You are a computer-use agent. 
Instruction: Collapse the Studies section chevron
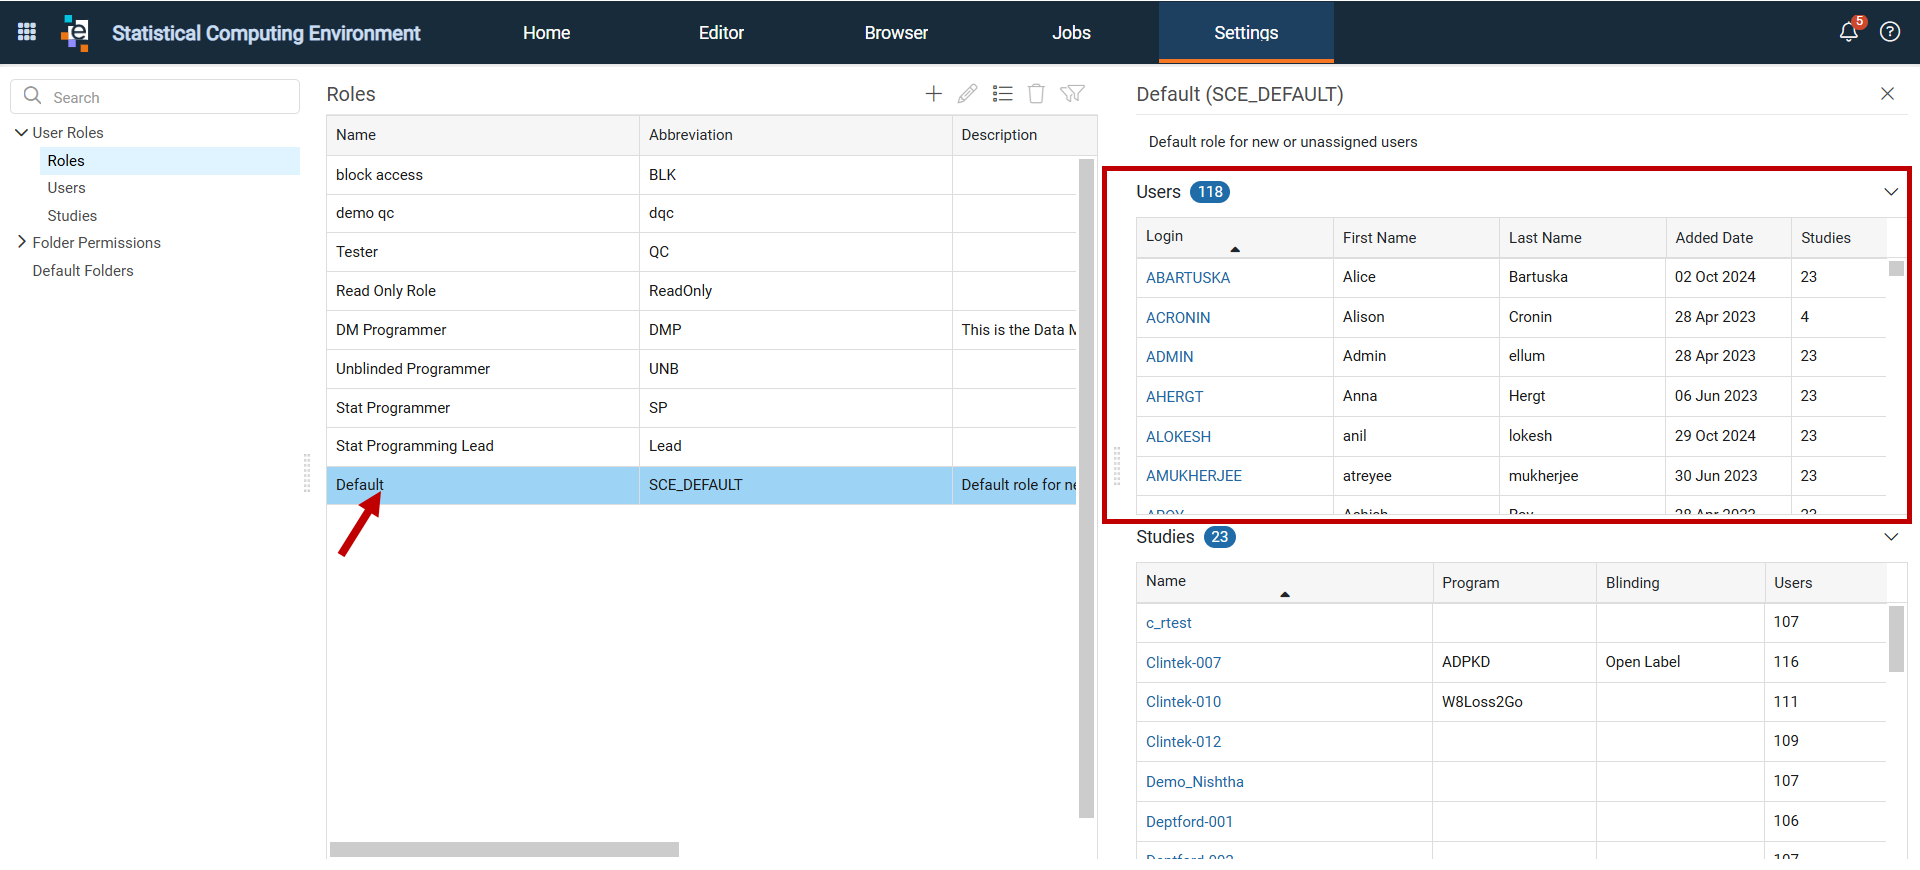(1891, 537)
